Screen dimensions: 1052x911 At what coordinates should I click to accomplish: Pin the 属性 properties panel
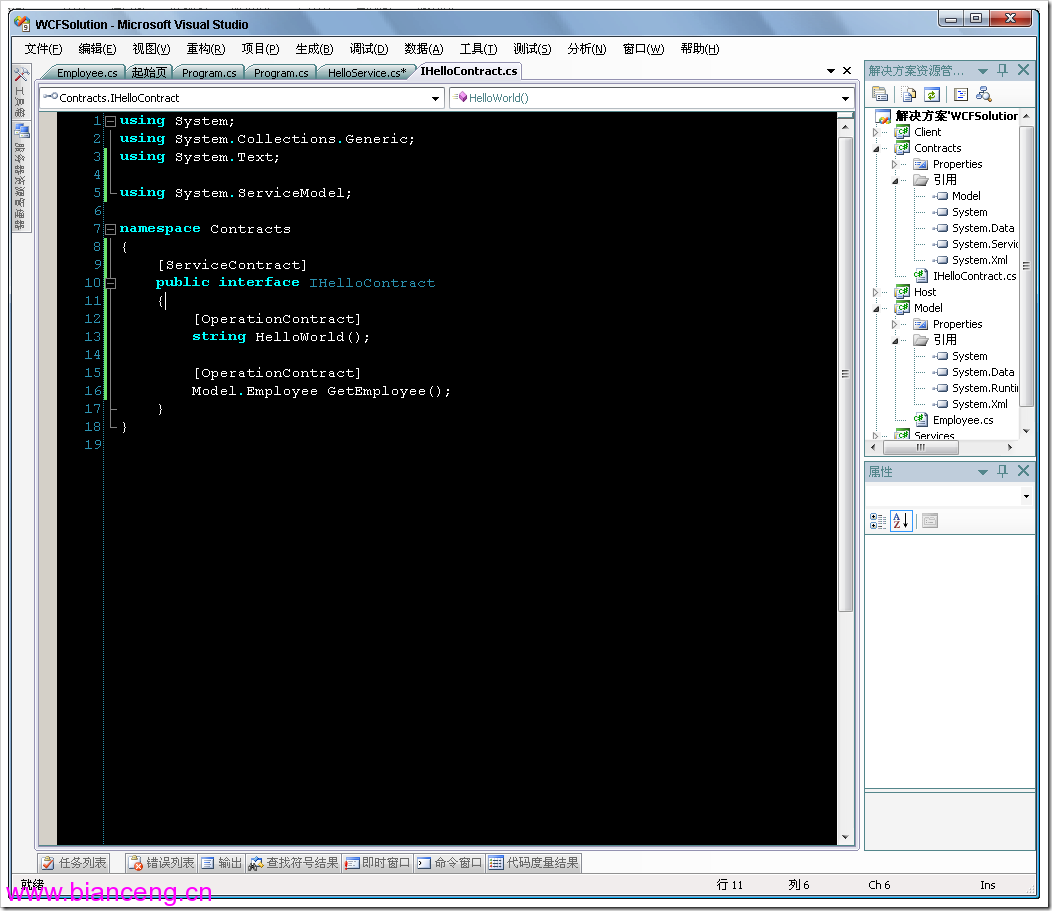click(1002, 471)
